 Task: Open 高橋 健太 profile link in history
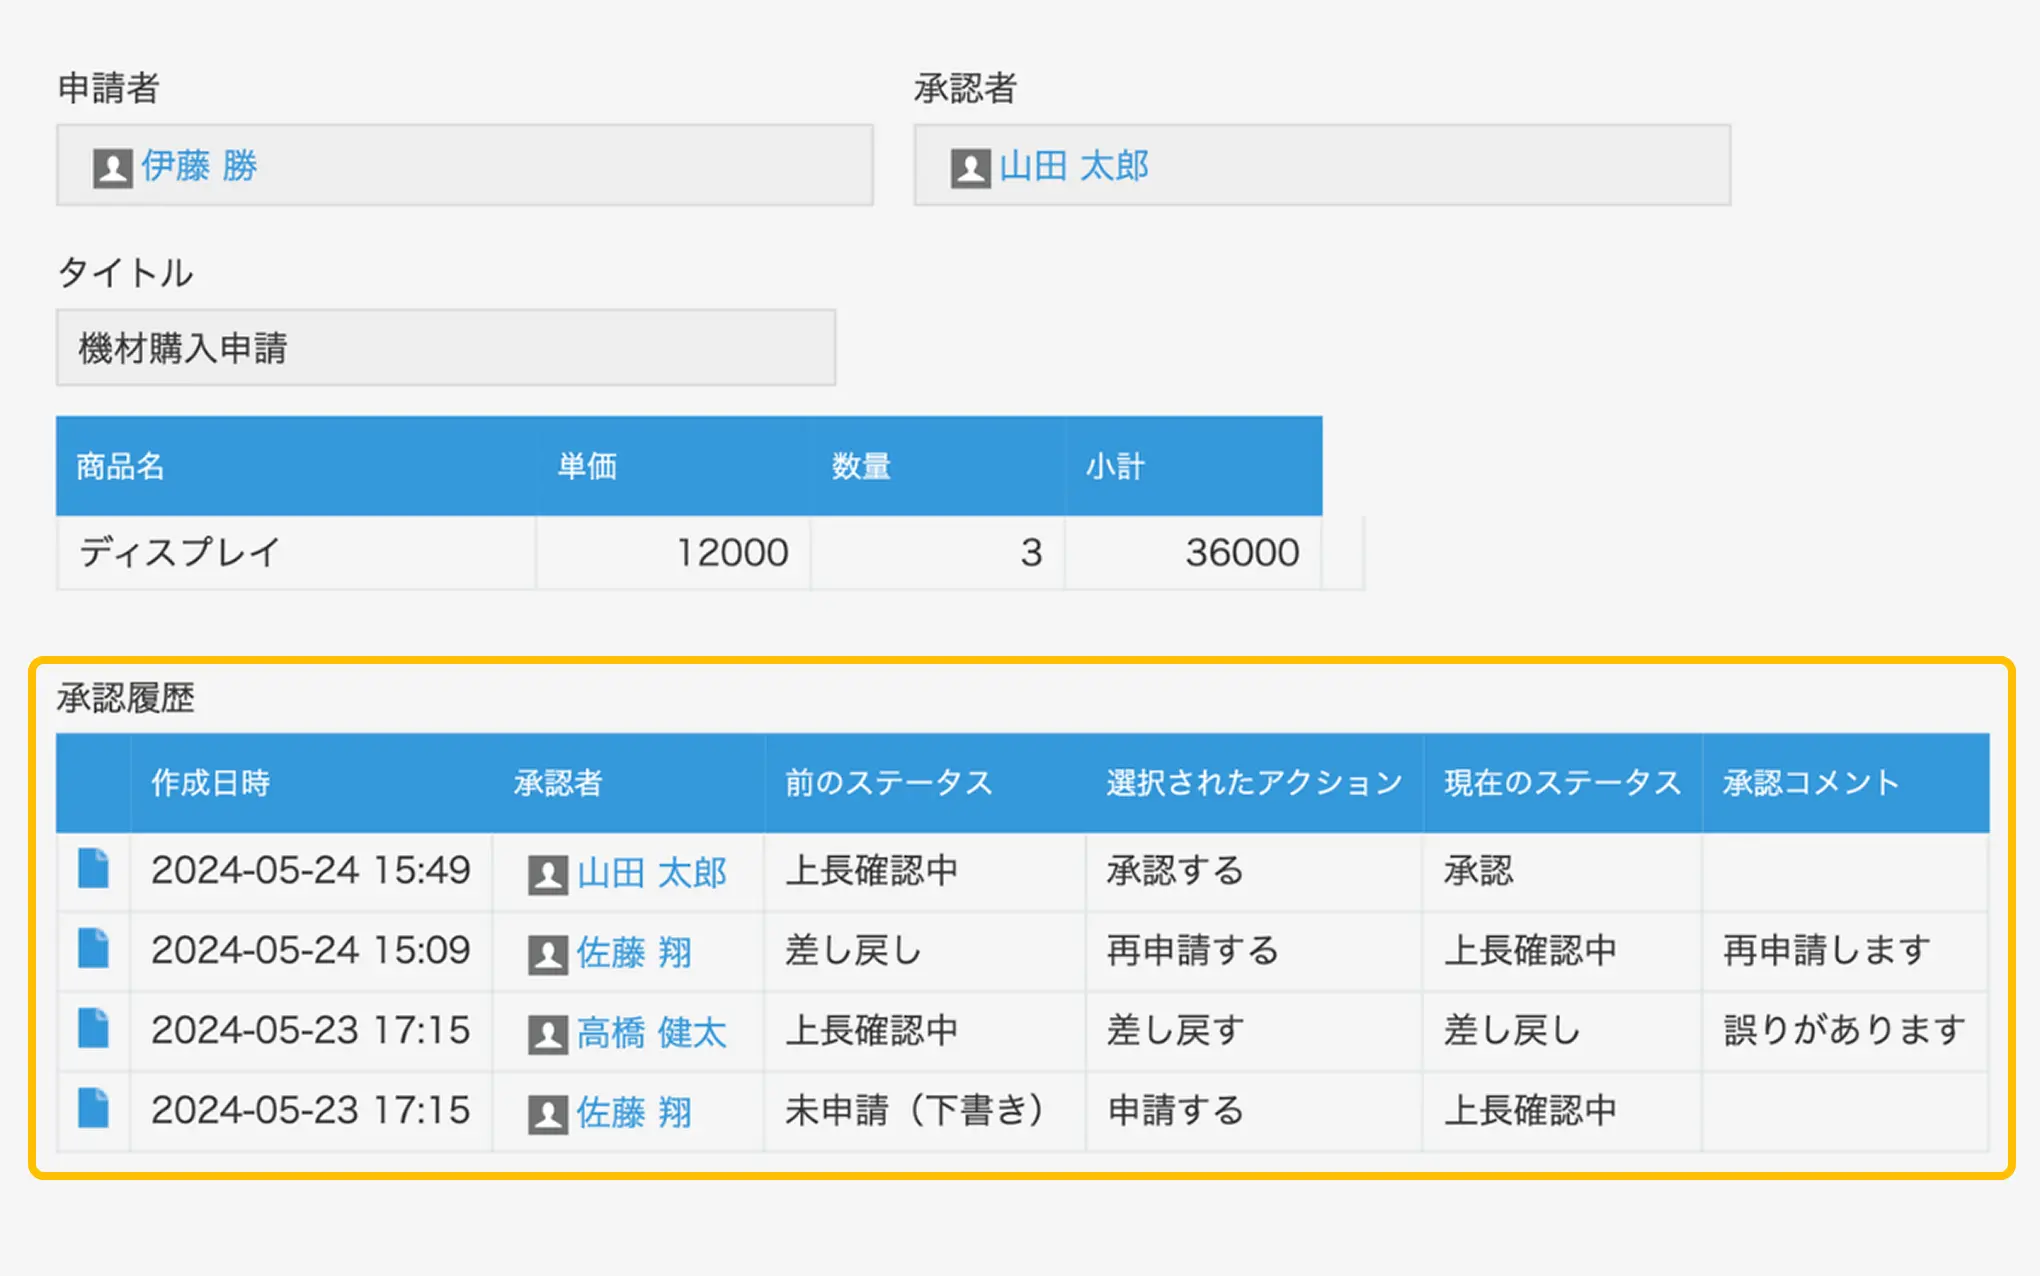pyautogui.click(x=651, y=1032)
